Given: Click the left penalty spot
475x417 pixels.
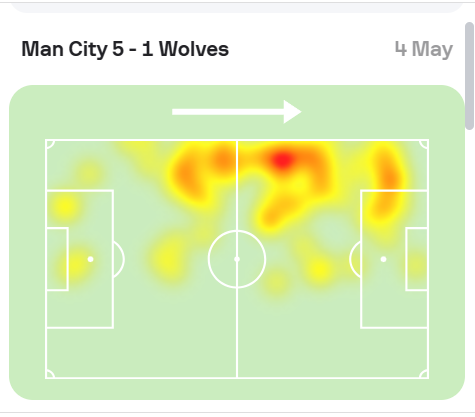Looking at the screenshot, I should click(x=90, y=259).
